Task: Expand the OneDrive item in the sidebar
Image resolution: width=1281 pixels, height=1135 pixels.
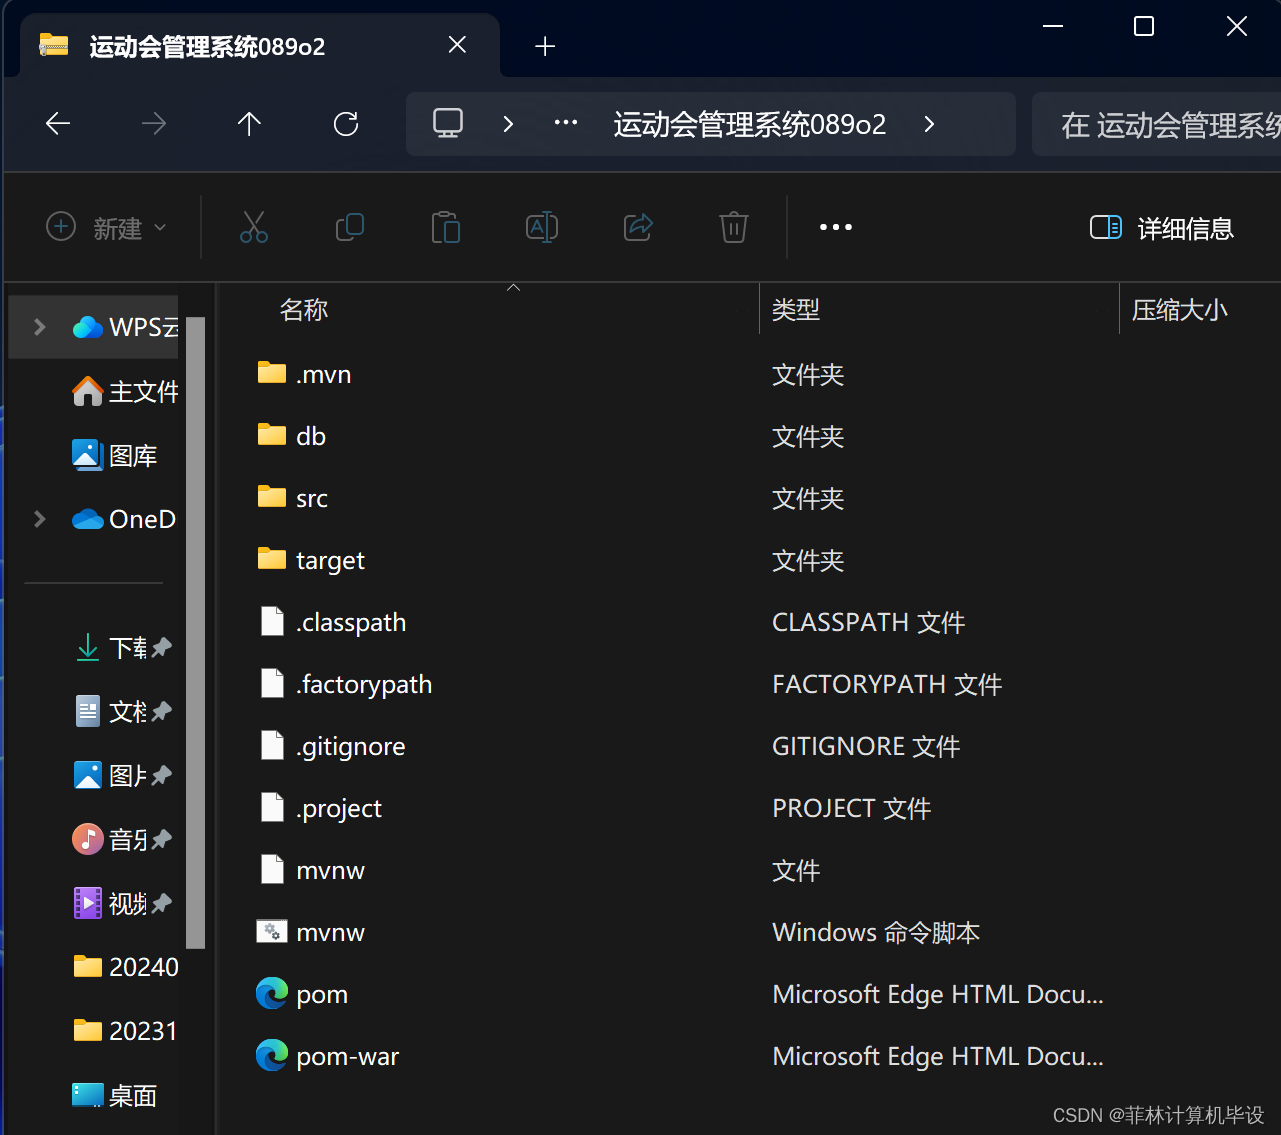Action: coord(39,519)
